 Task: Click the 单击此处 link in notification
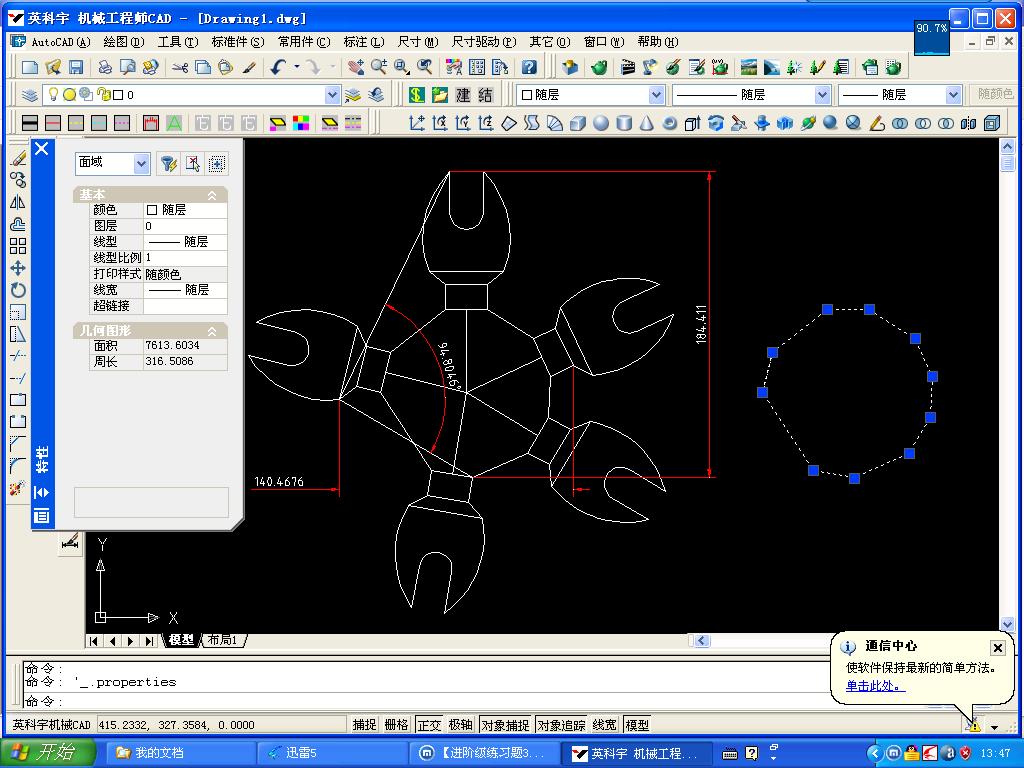875,686
